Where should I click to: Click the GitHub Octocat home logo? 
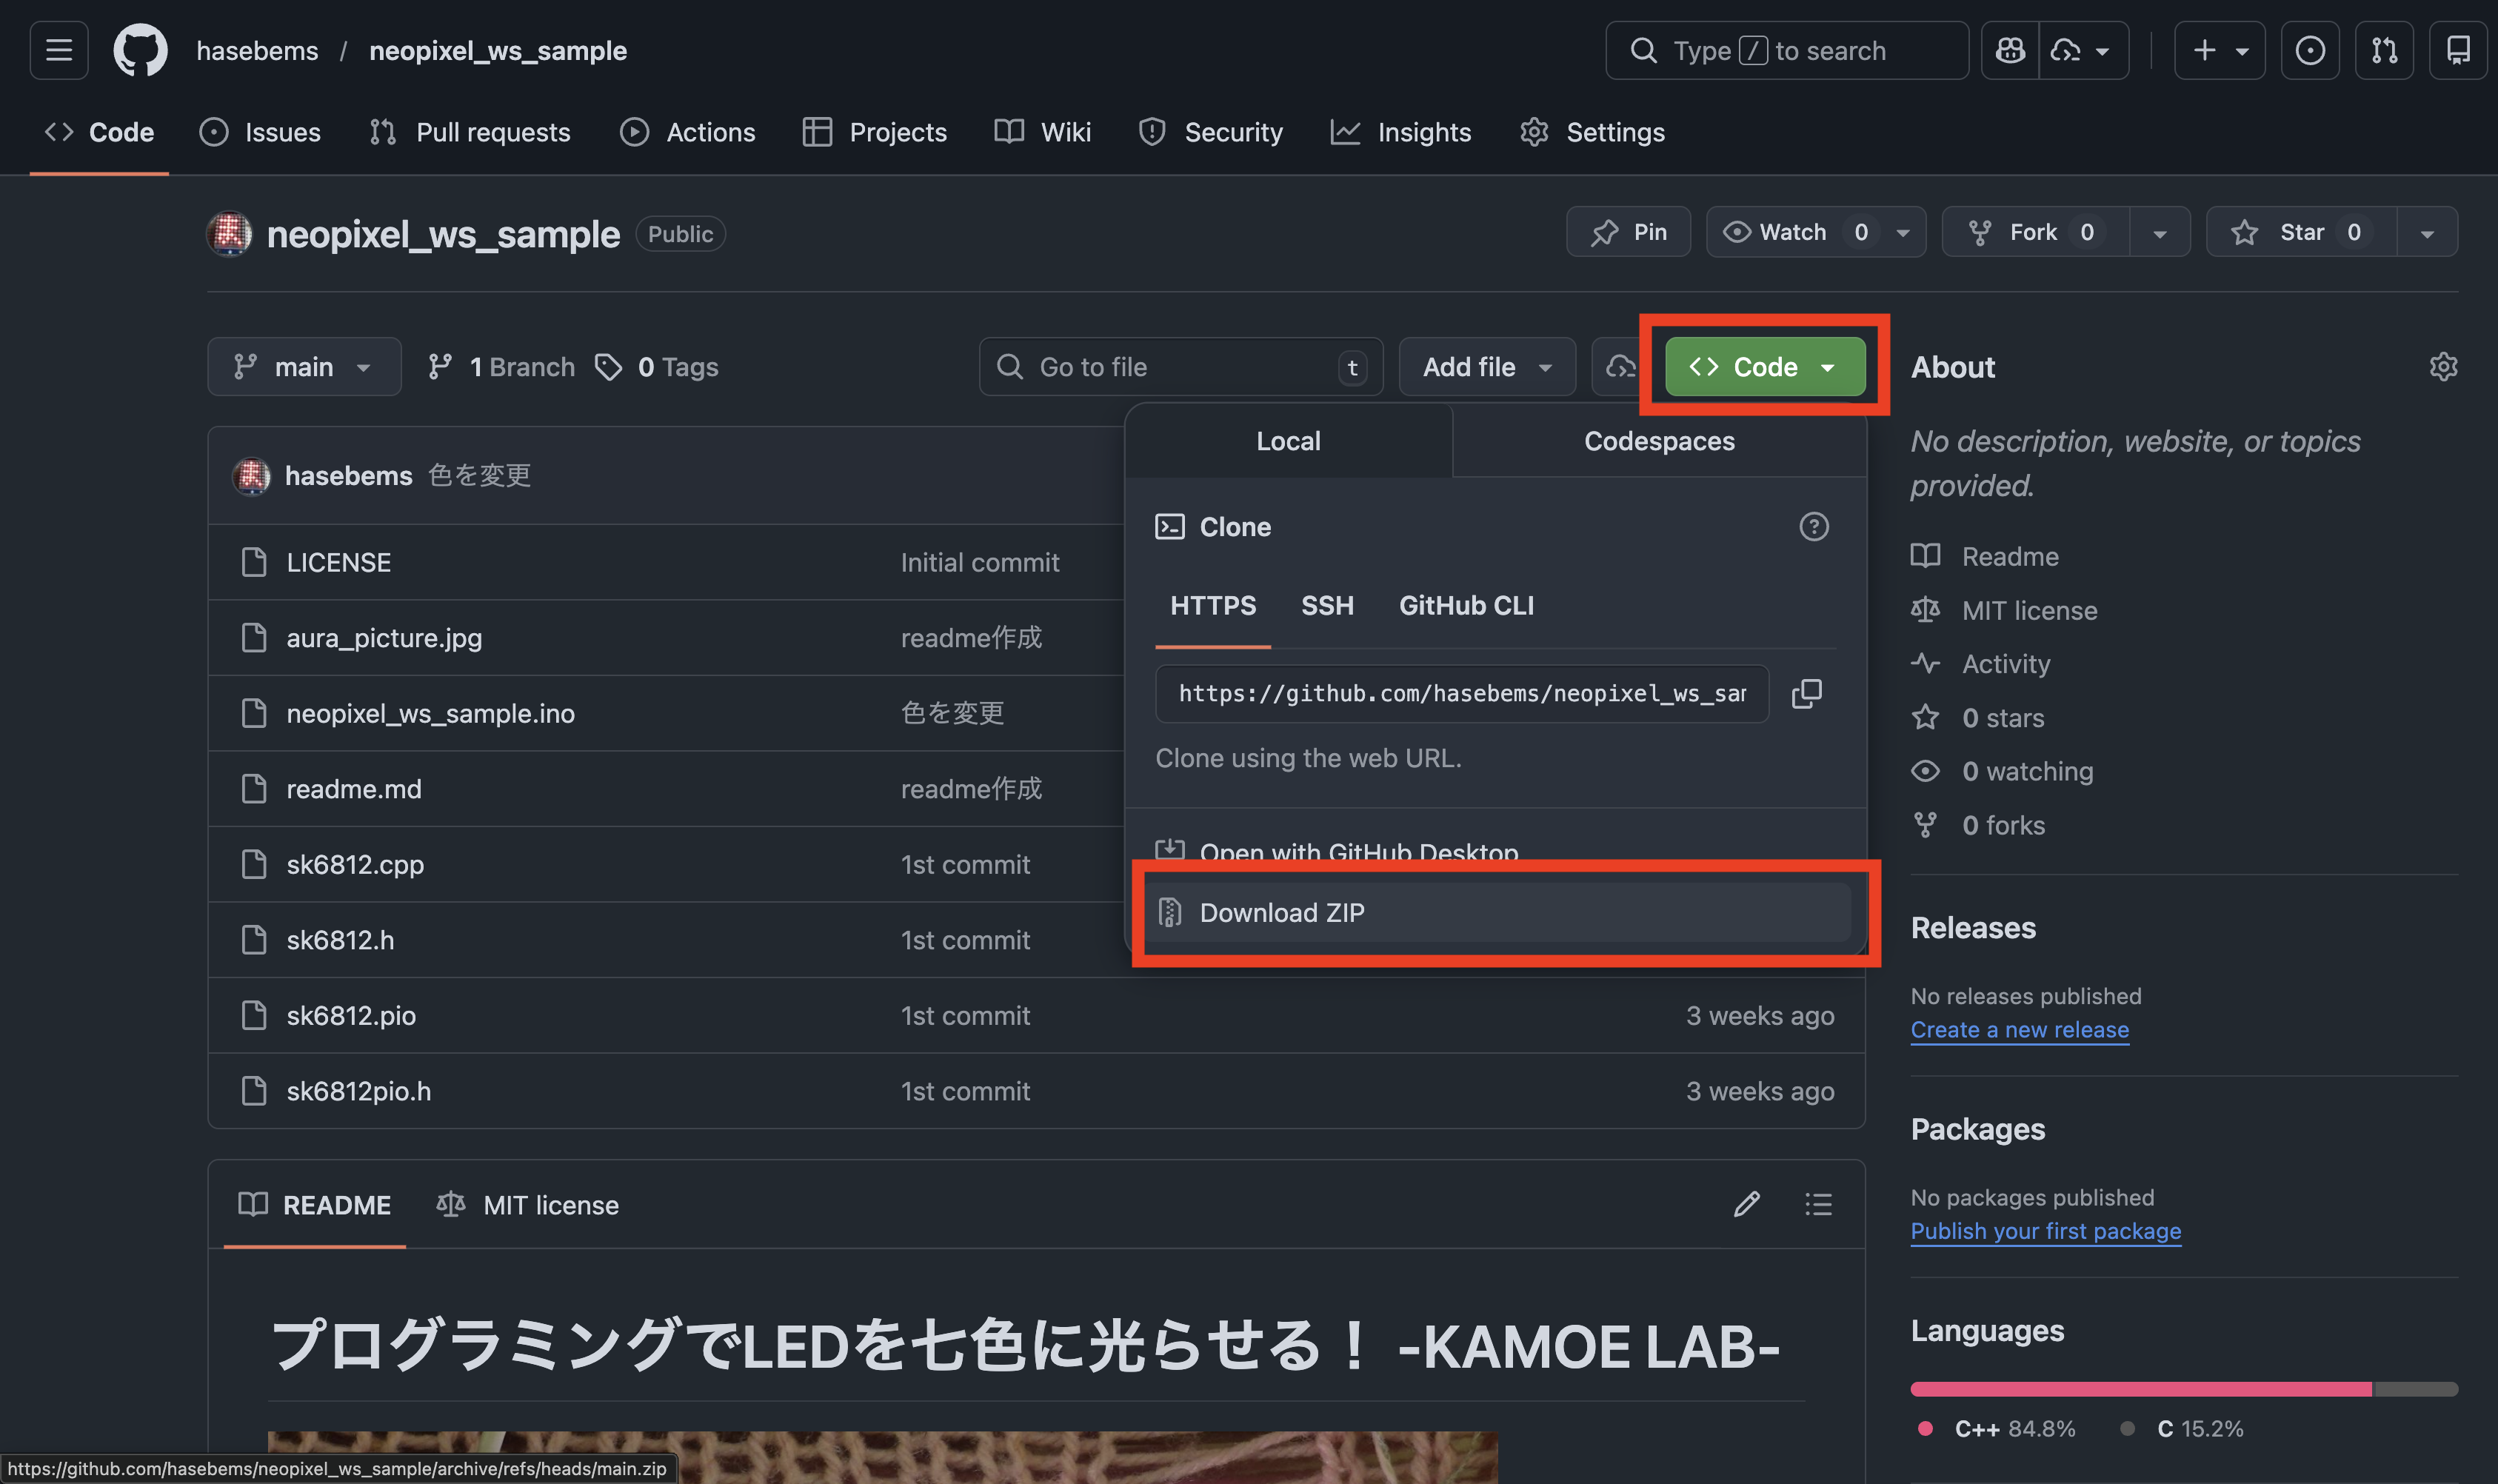point(140,50)
